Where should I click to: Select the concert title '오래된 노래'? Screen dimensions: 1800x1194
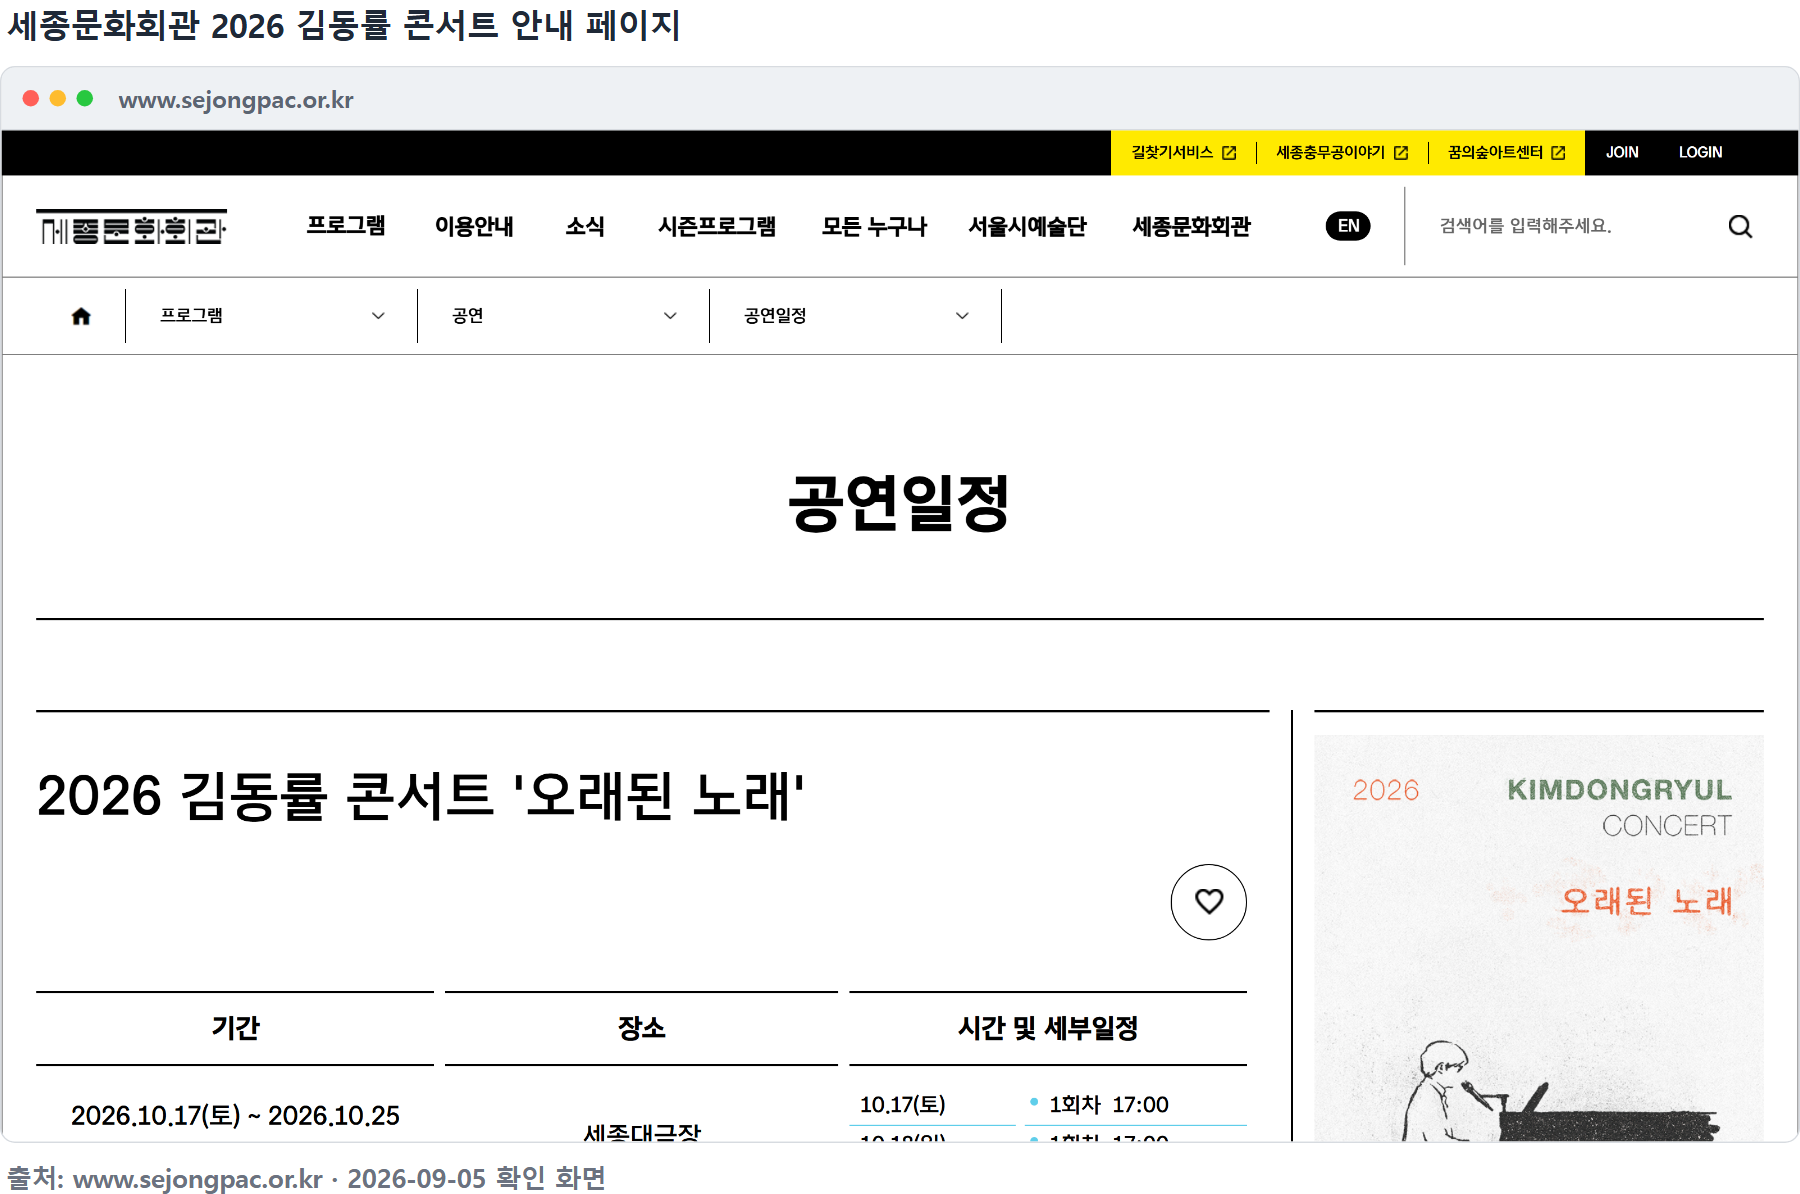pyautogui.click(x=420, y=796)
